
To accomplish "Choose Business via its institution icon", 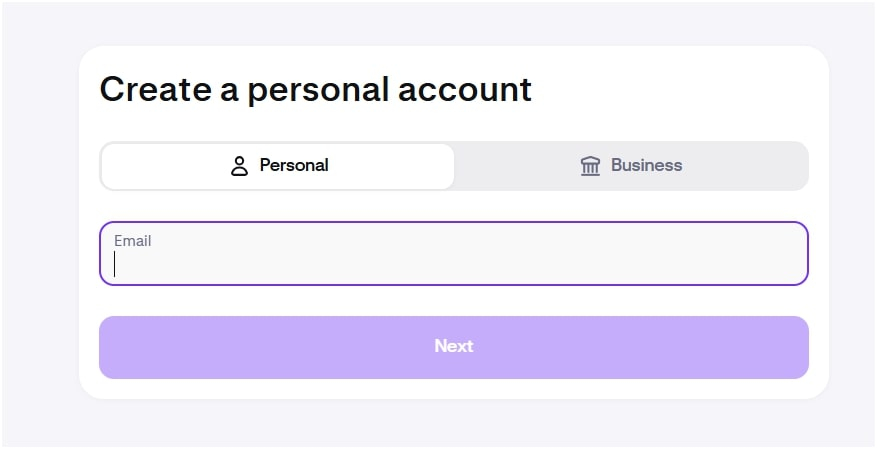I will [590, 166].
